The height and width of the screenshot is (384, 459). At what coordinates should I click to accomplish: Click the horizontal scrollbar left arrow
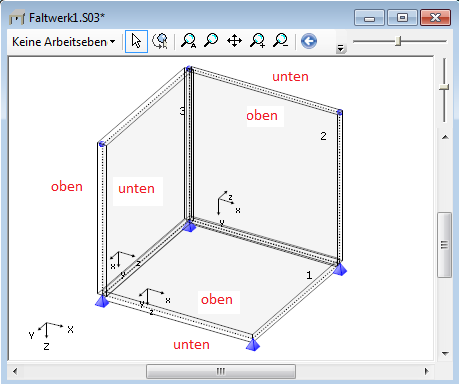15,371
